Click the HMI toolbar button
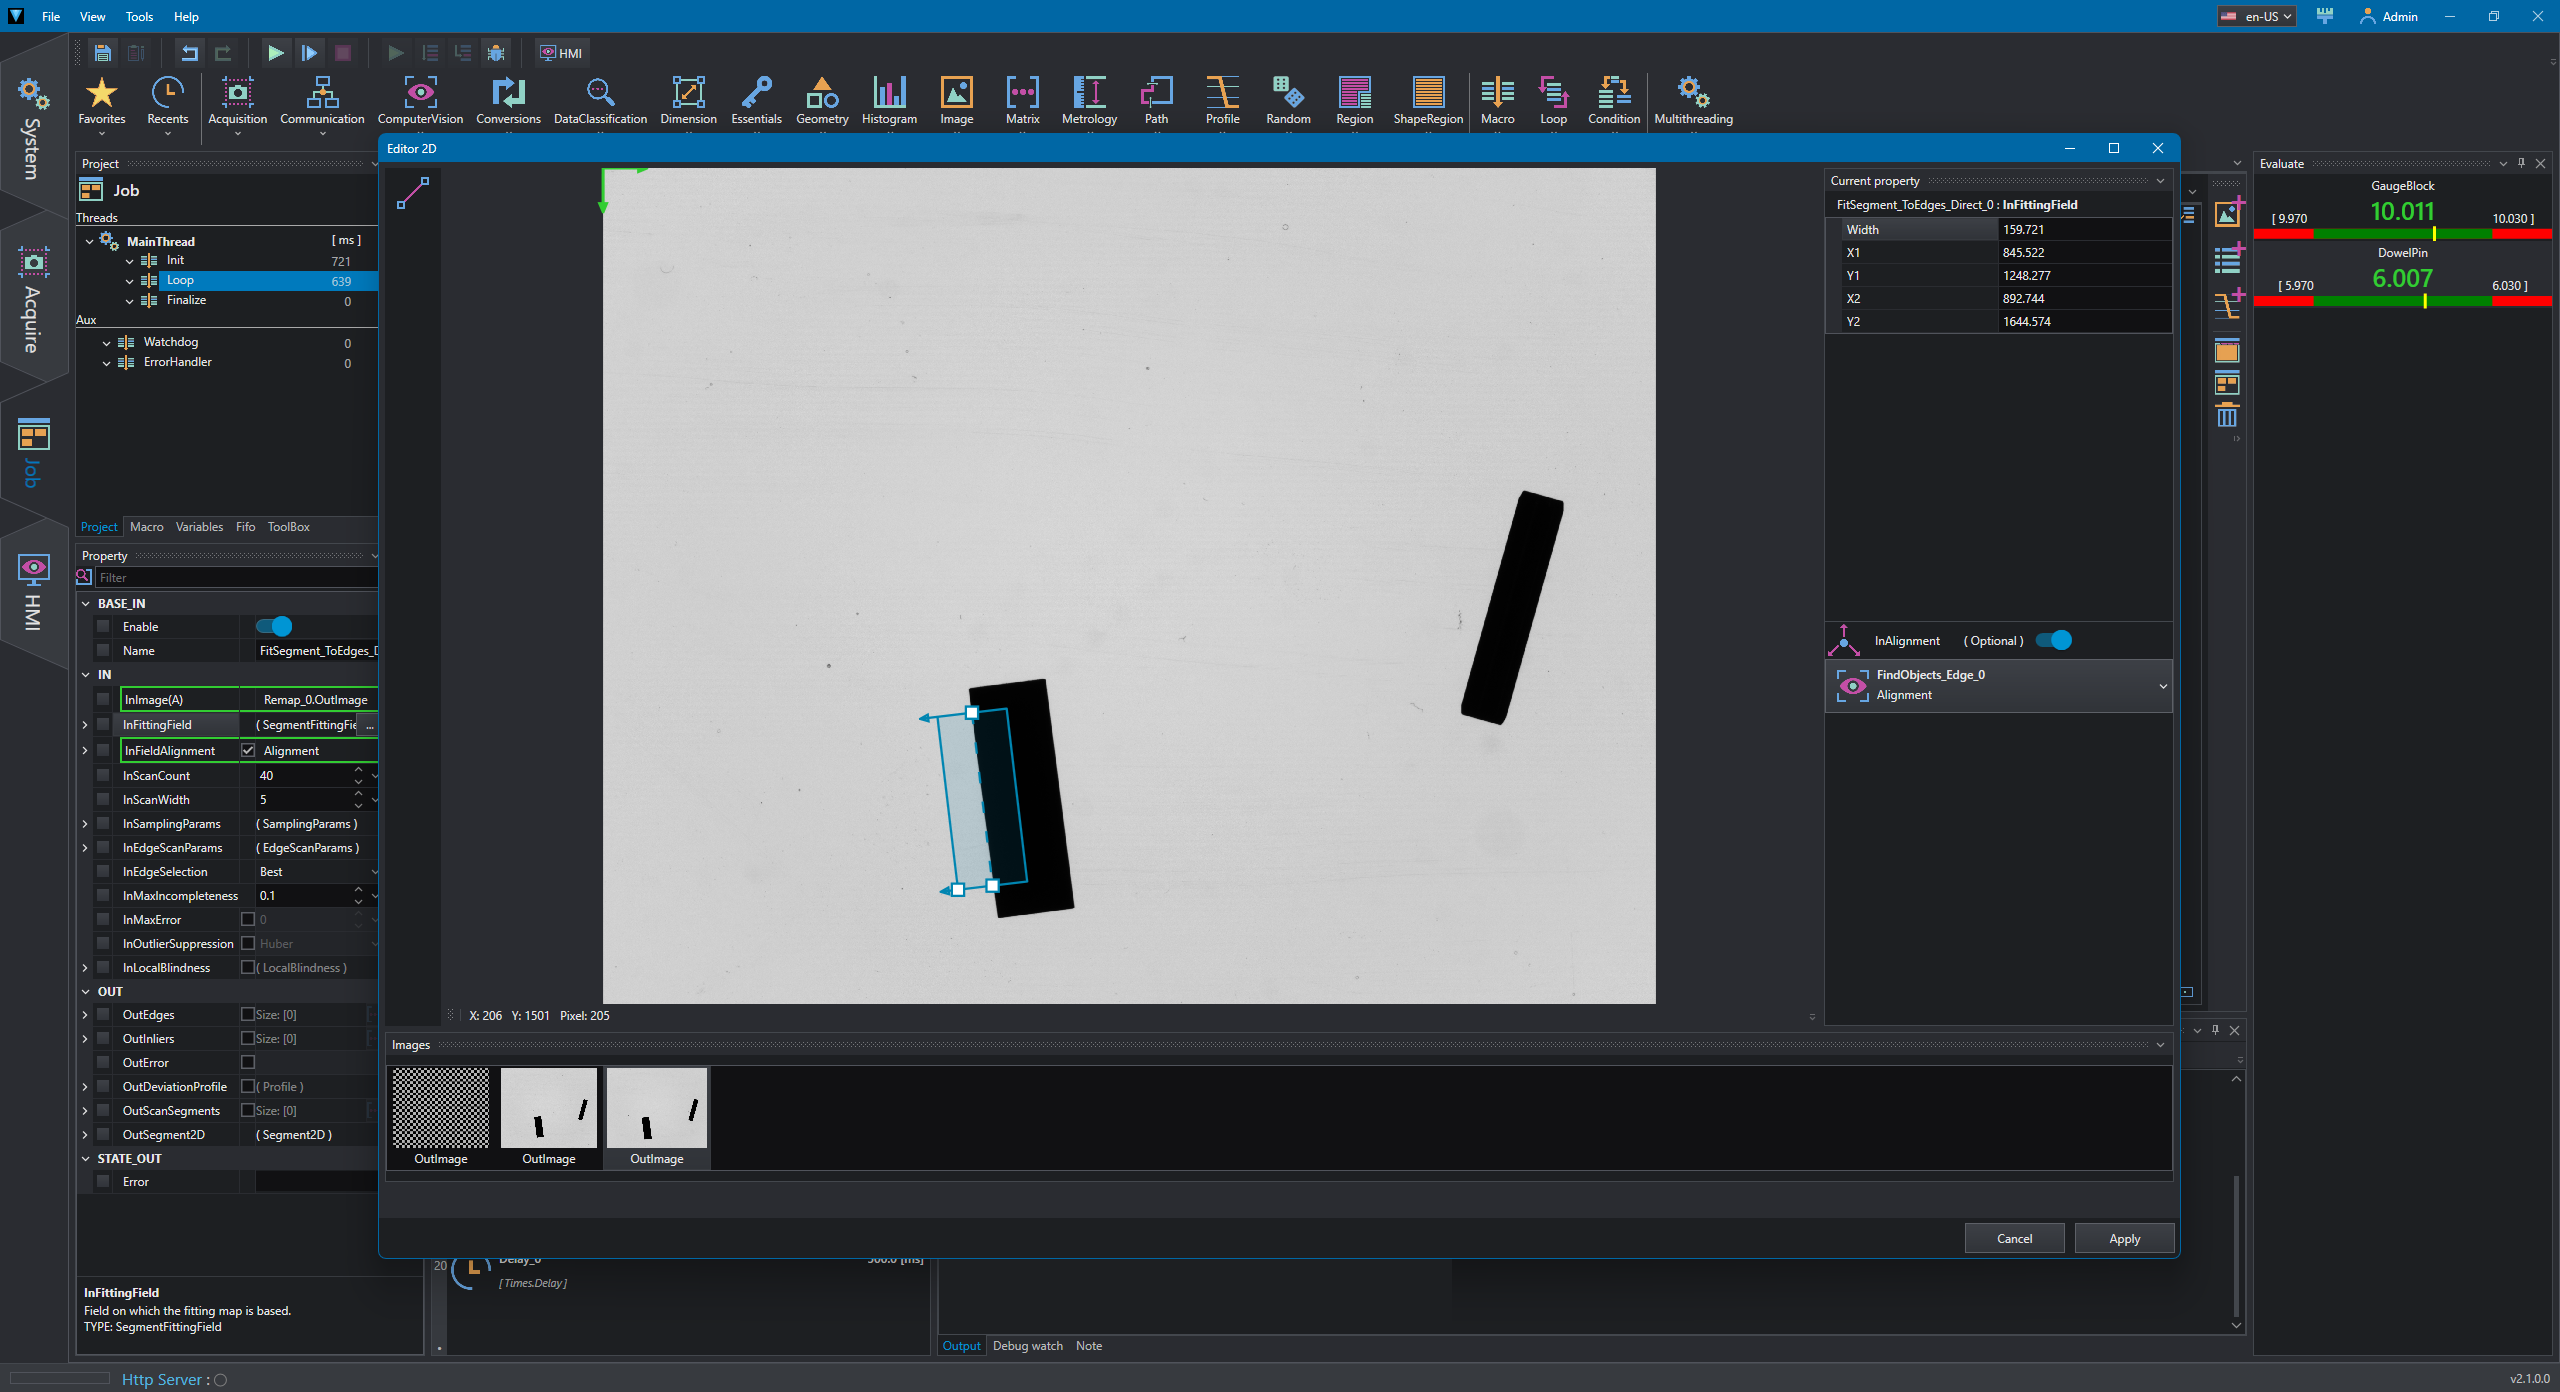The width and height of the screenshot is (2560, 1392). [561, 53]
